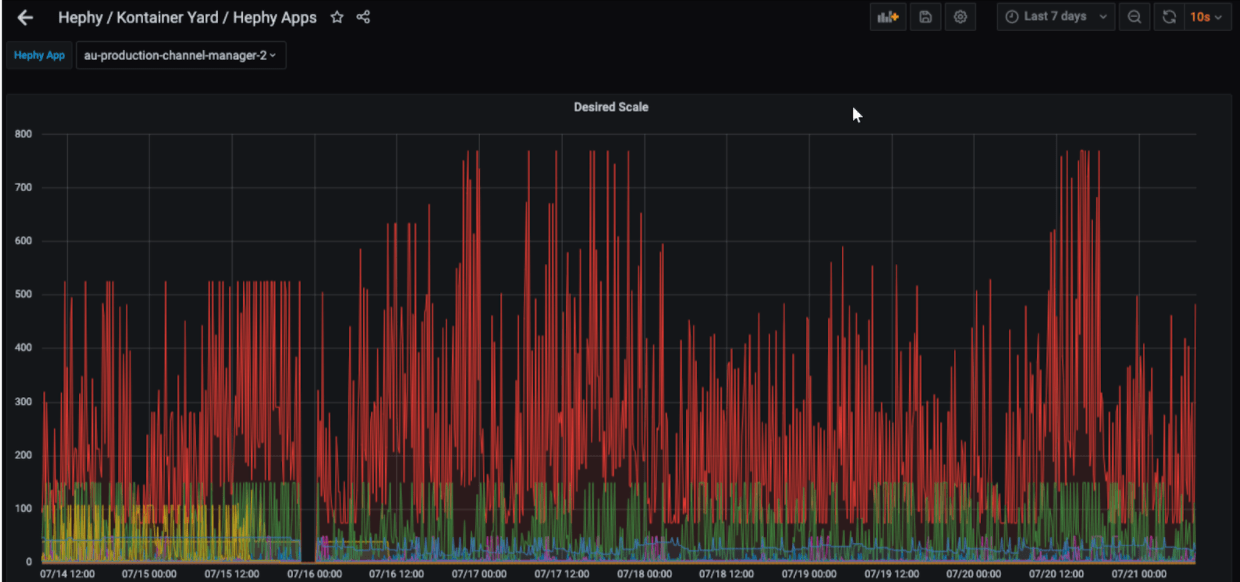
Task: Click the Hephy App variable label
Action: tap(40, 56)
